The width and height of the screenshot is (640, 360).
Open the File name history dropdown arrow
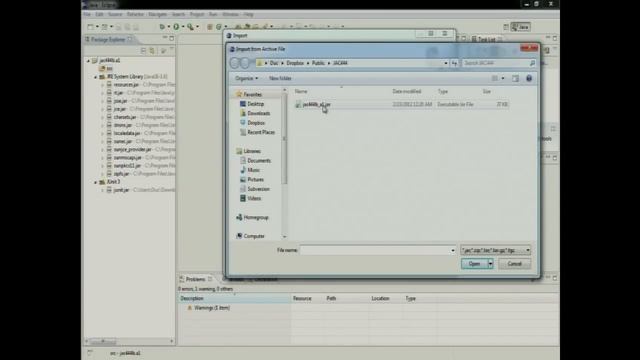coord(453,250)
